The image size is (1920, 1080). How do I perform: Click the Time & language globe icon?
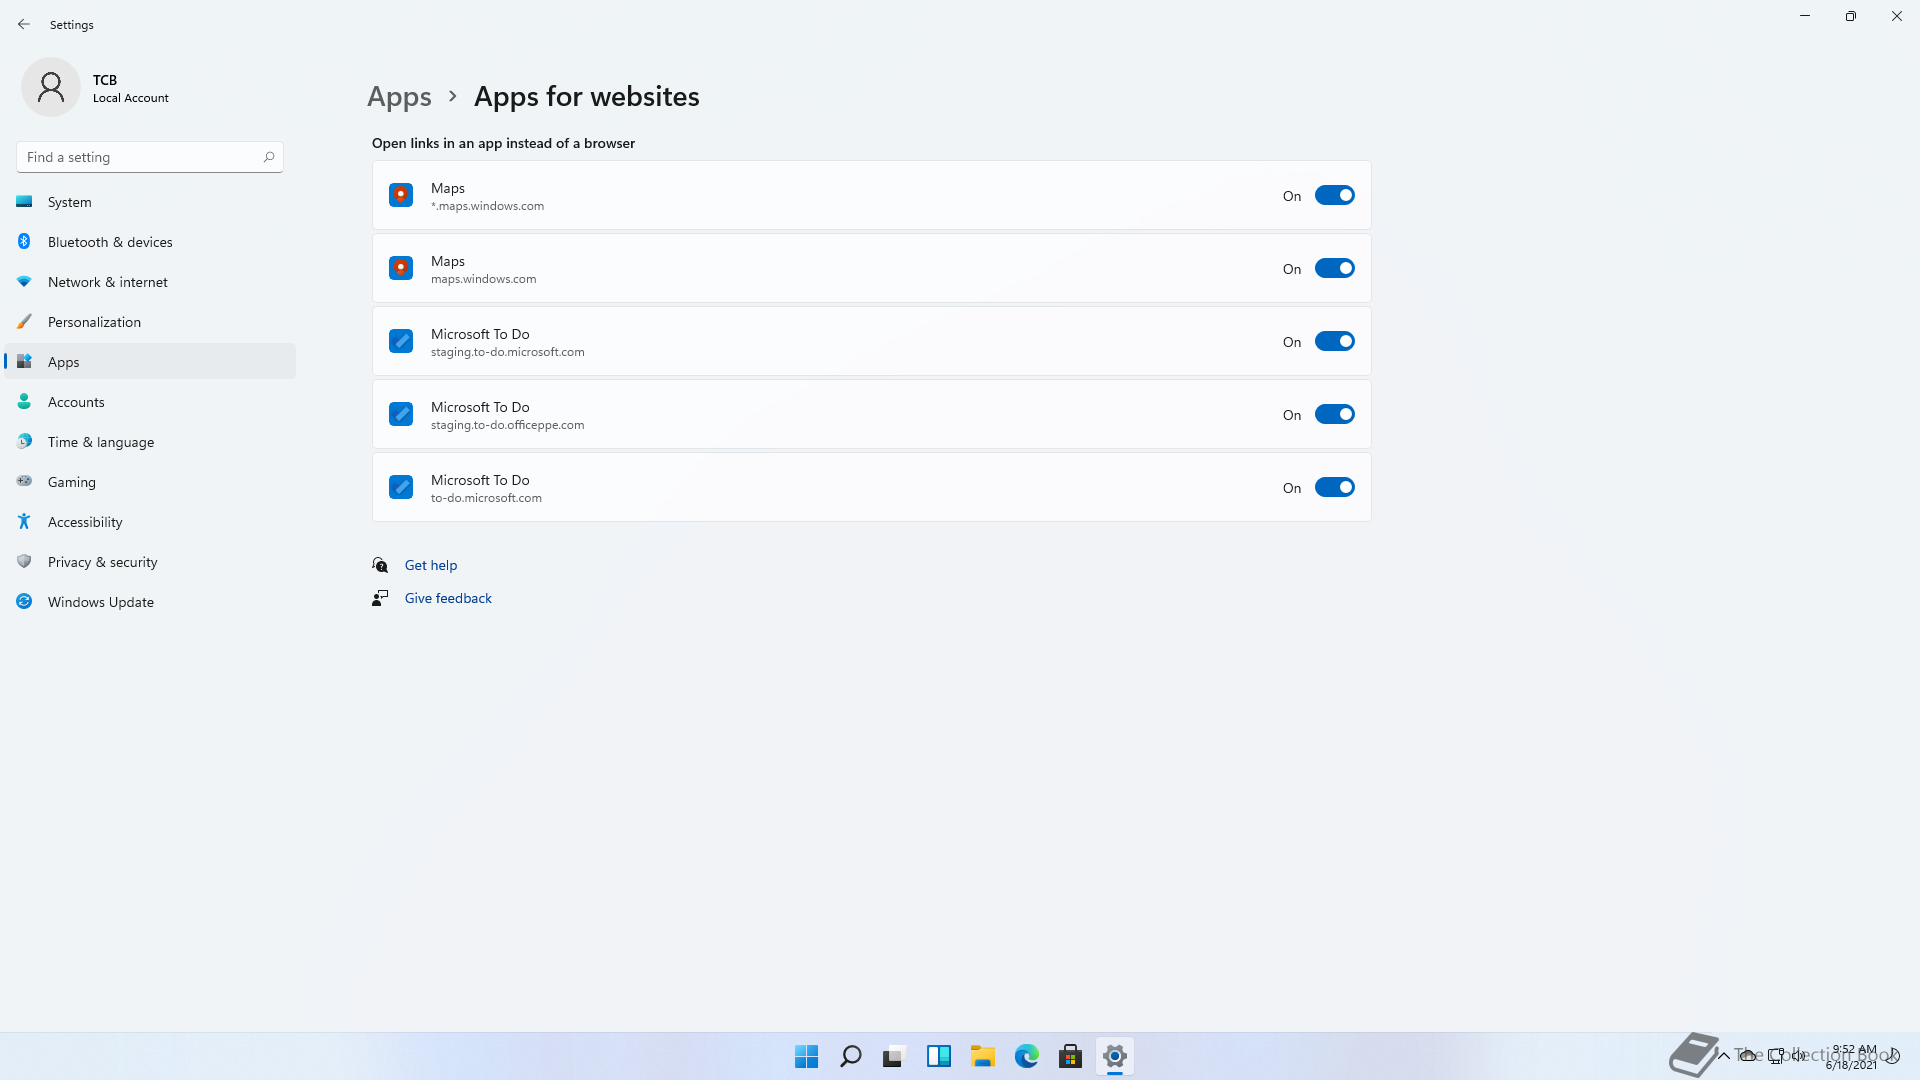pos(24,442)
